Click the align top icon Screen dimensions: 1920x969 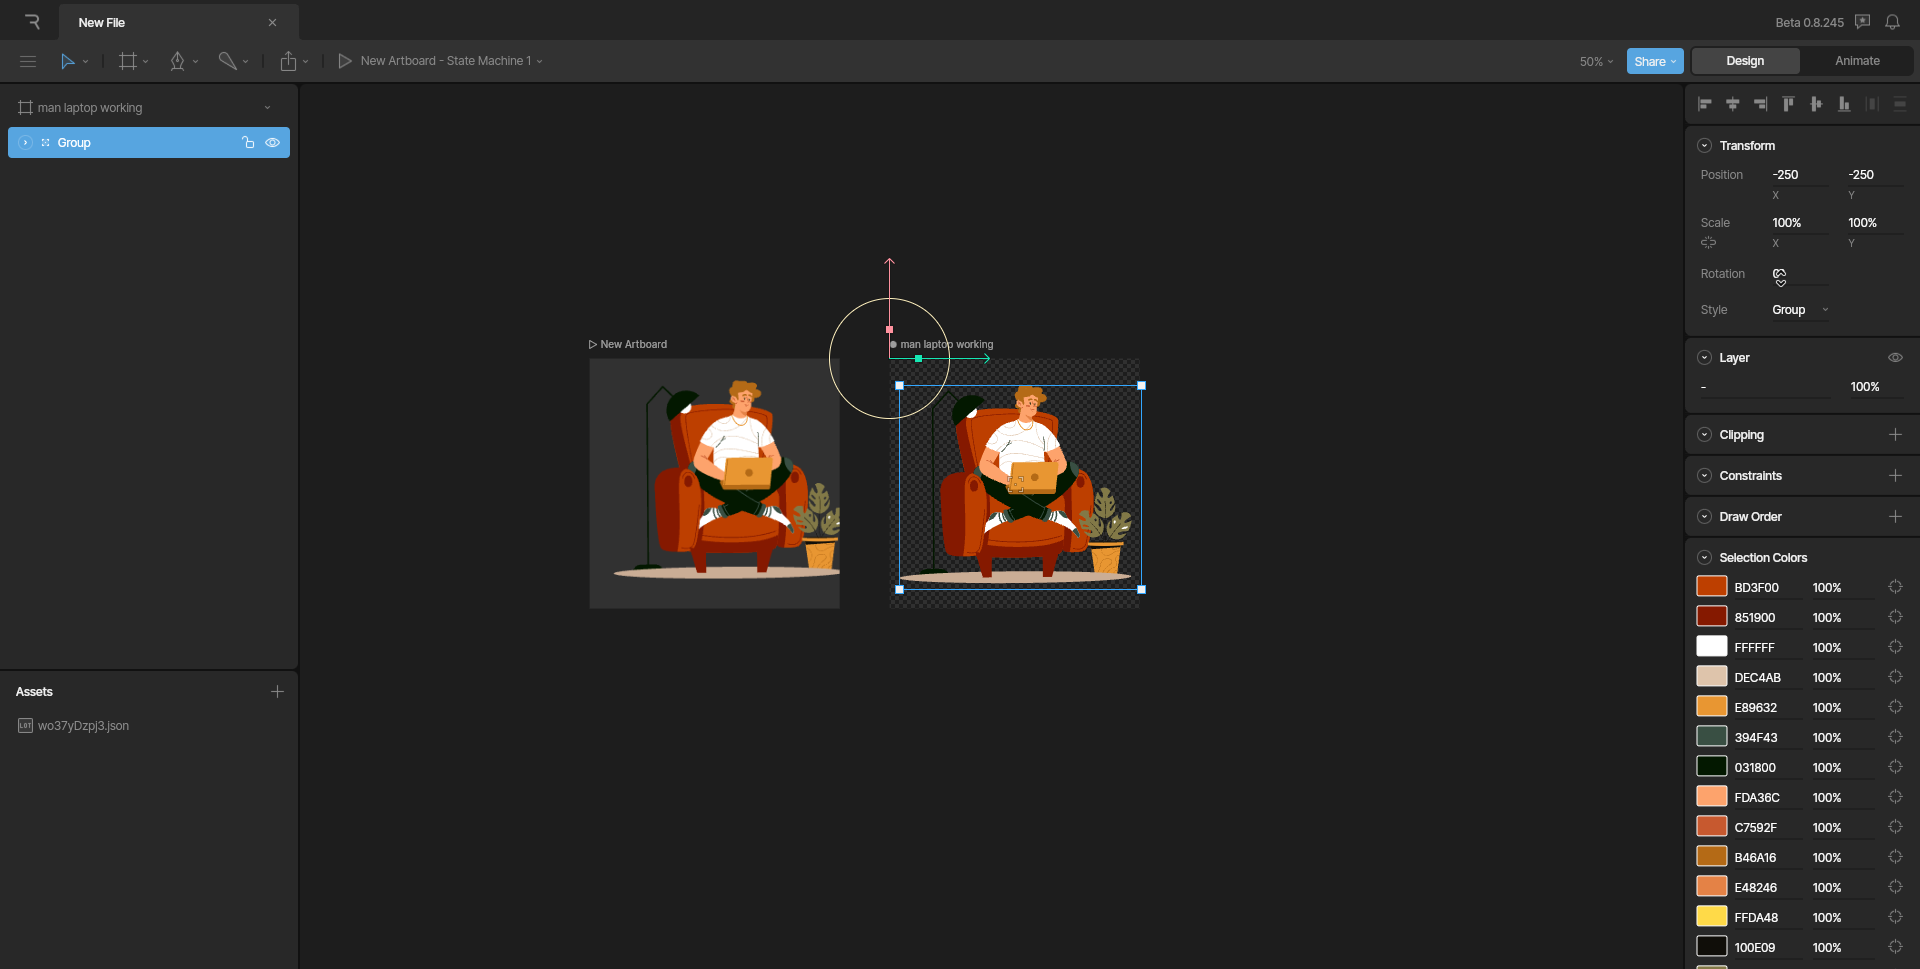tap(1788, 104)
